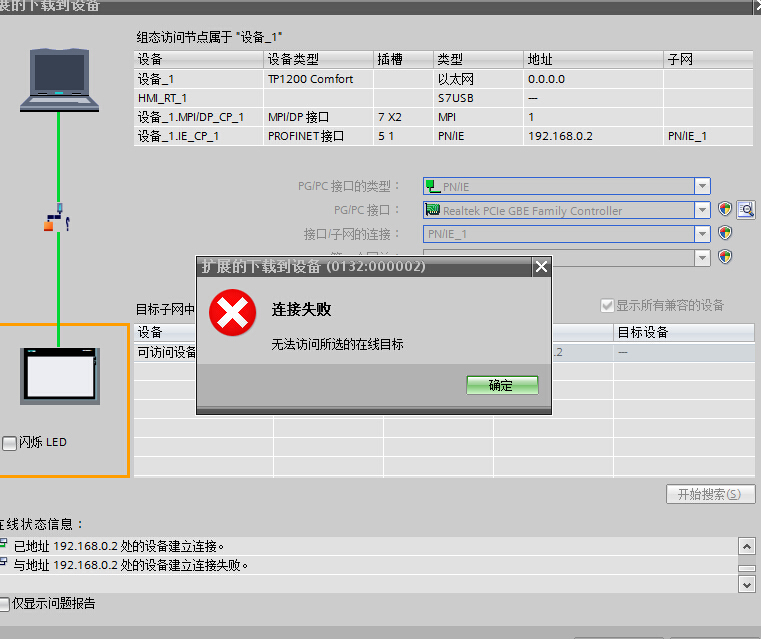Click the red error icon in dialog
The width and height of the screenshot is (761, 639).
click(232, 312)
